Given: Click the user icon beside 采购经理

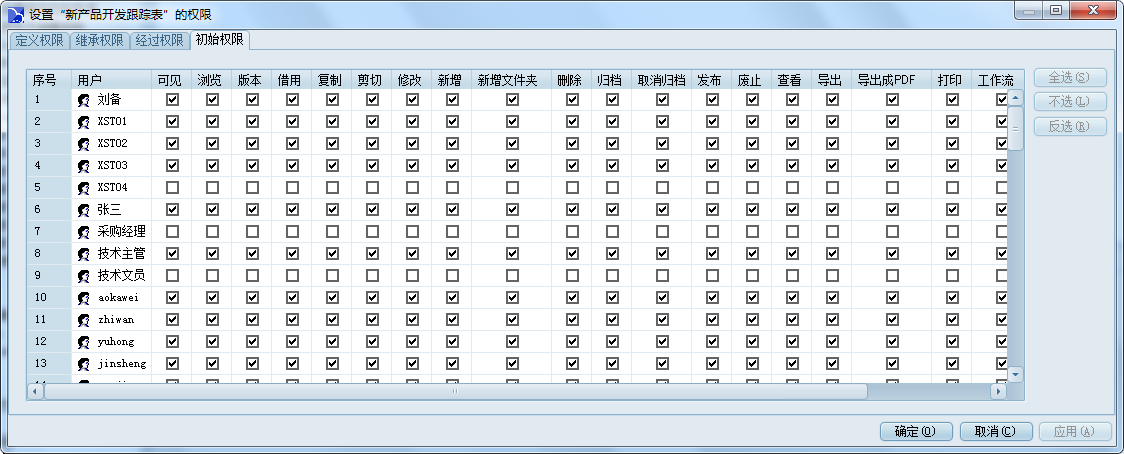Looking at the screenshot, I should coord(84,232).
